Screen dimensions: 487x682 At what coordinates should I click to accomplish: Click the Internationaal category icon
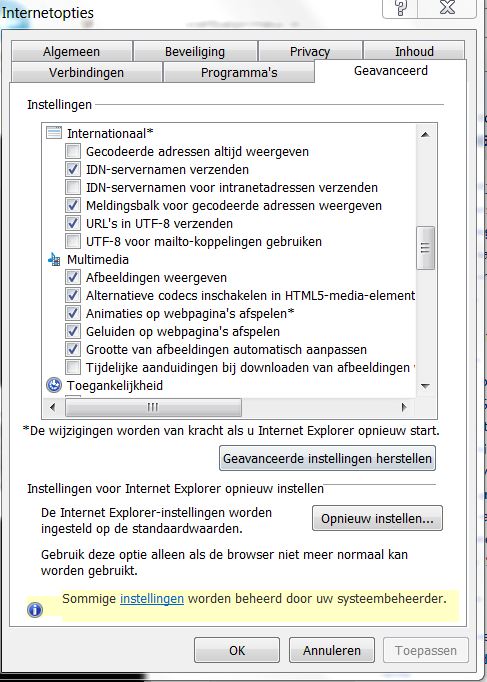(54, 133)
